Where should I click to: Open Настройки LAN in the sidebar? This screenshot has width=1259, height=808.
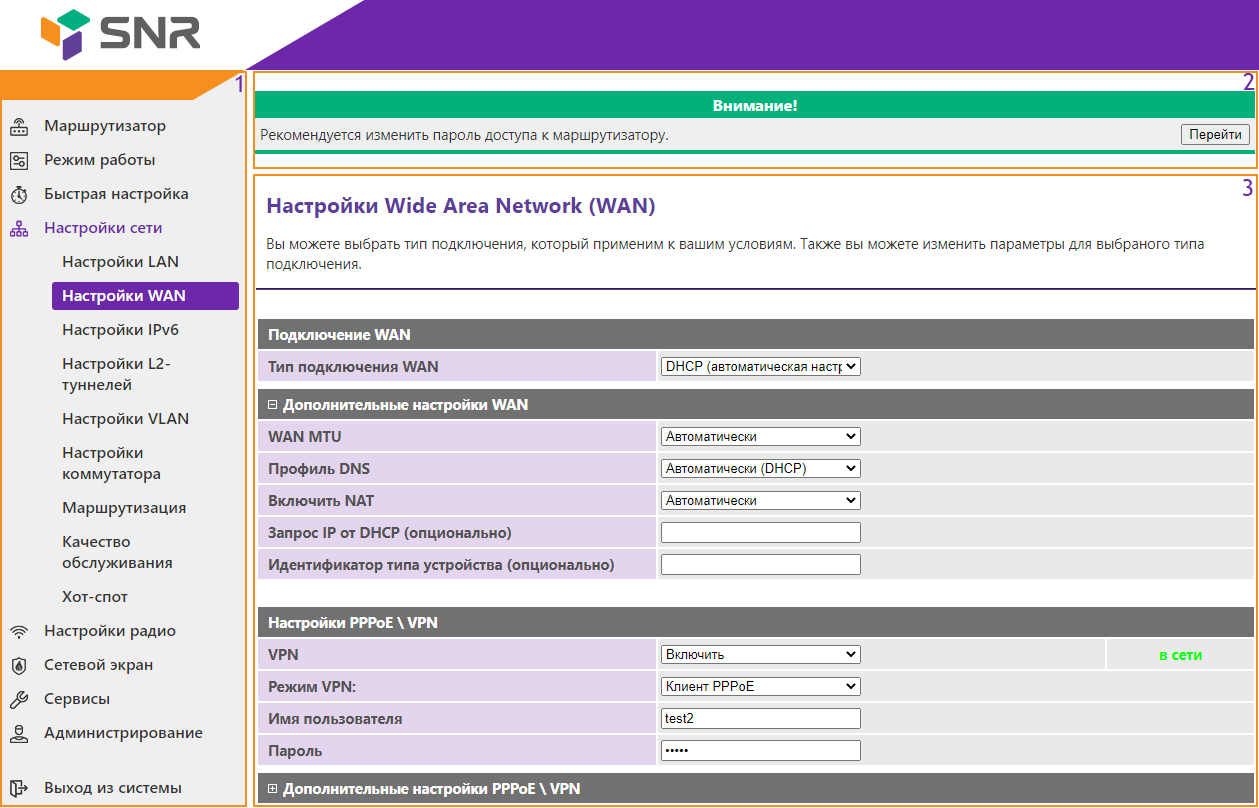120,262
